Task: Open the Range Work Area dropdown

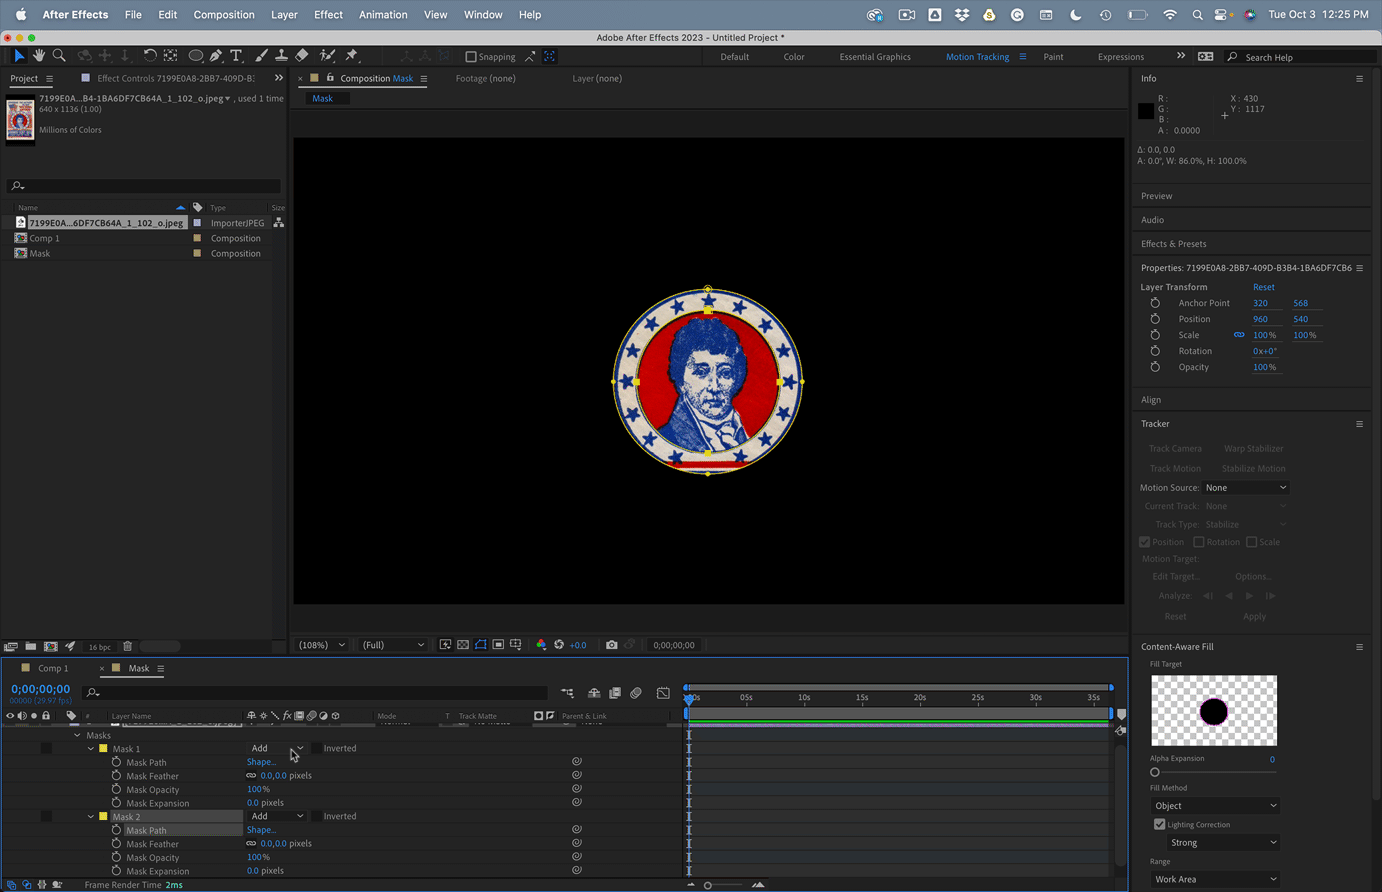Action: click(x=1215, y=880)
